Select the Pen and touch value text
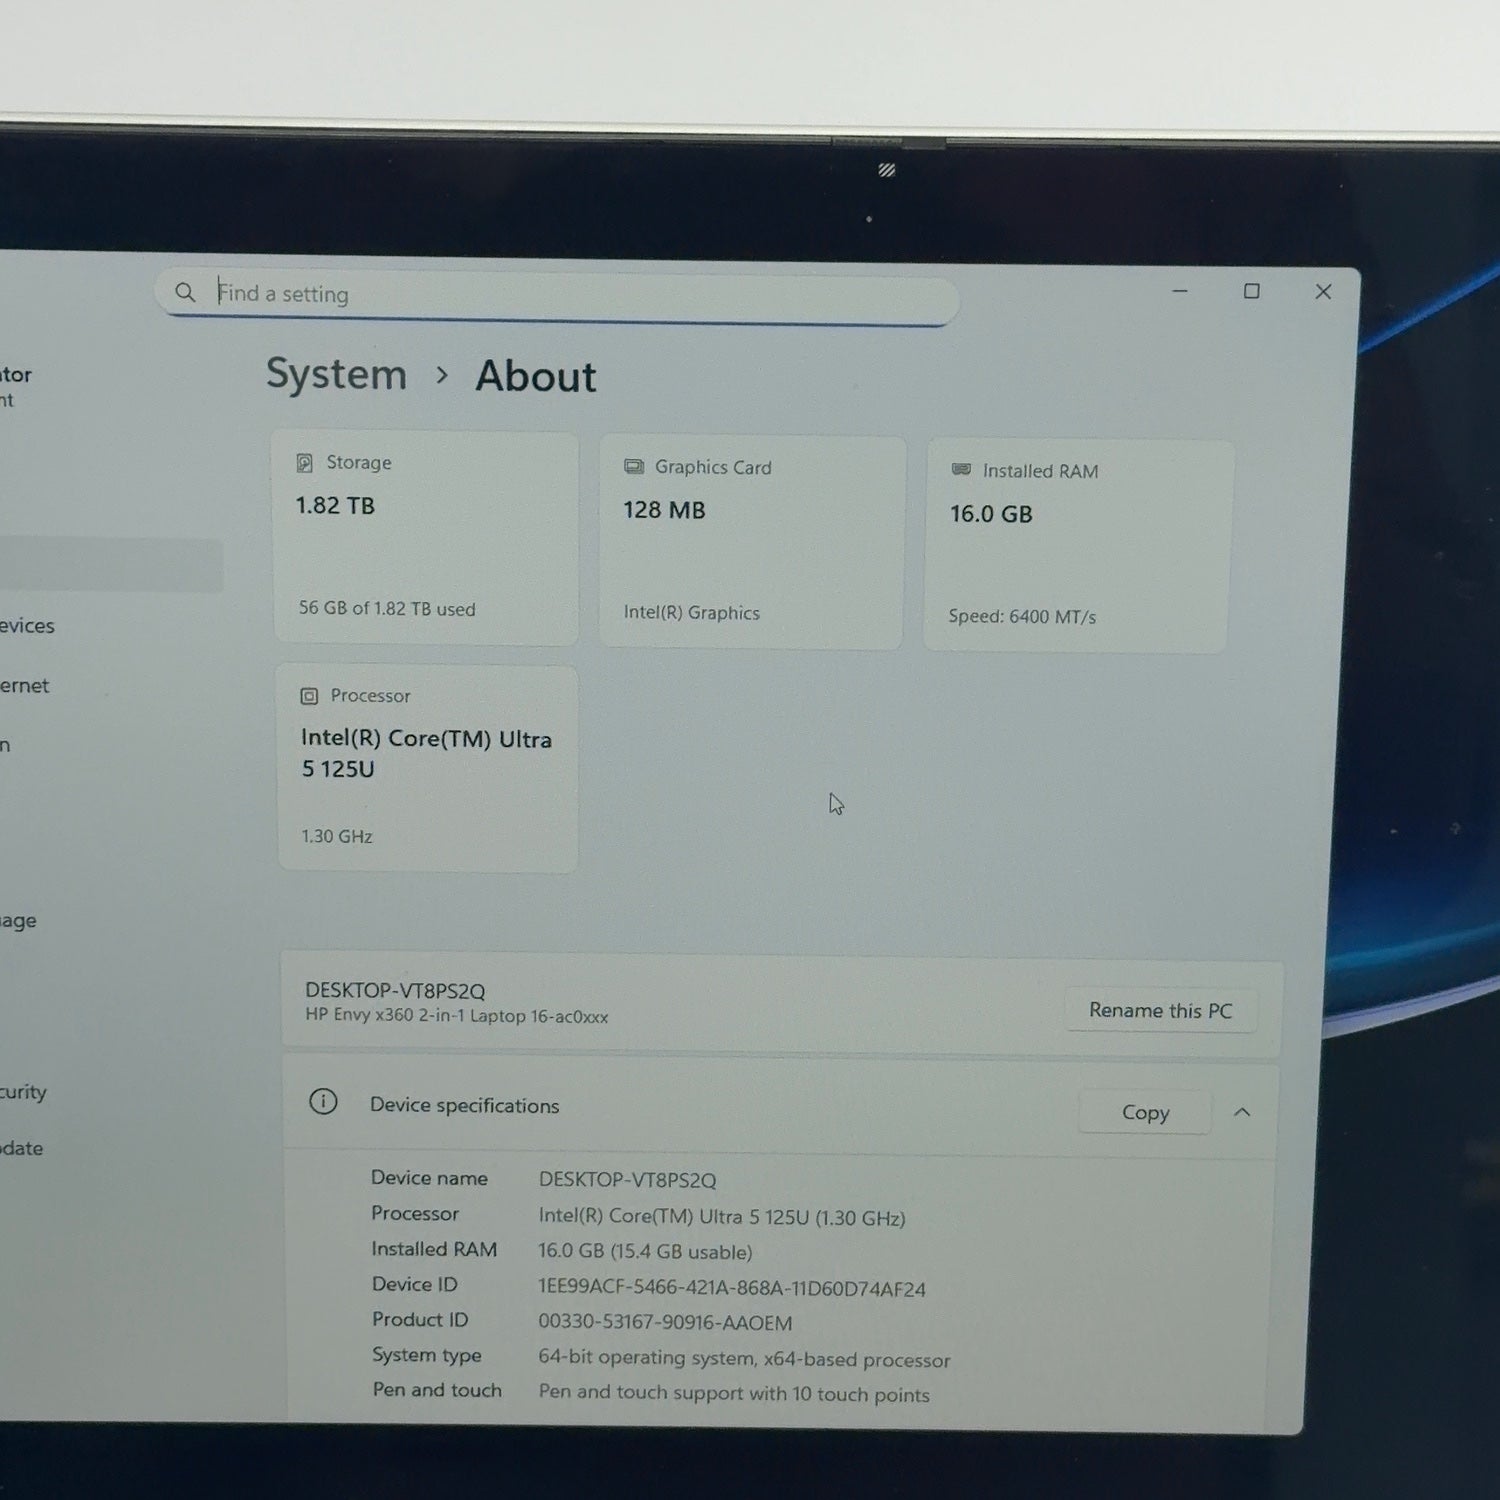 tap(734, 1393)
